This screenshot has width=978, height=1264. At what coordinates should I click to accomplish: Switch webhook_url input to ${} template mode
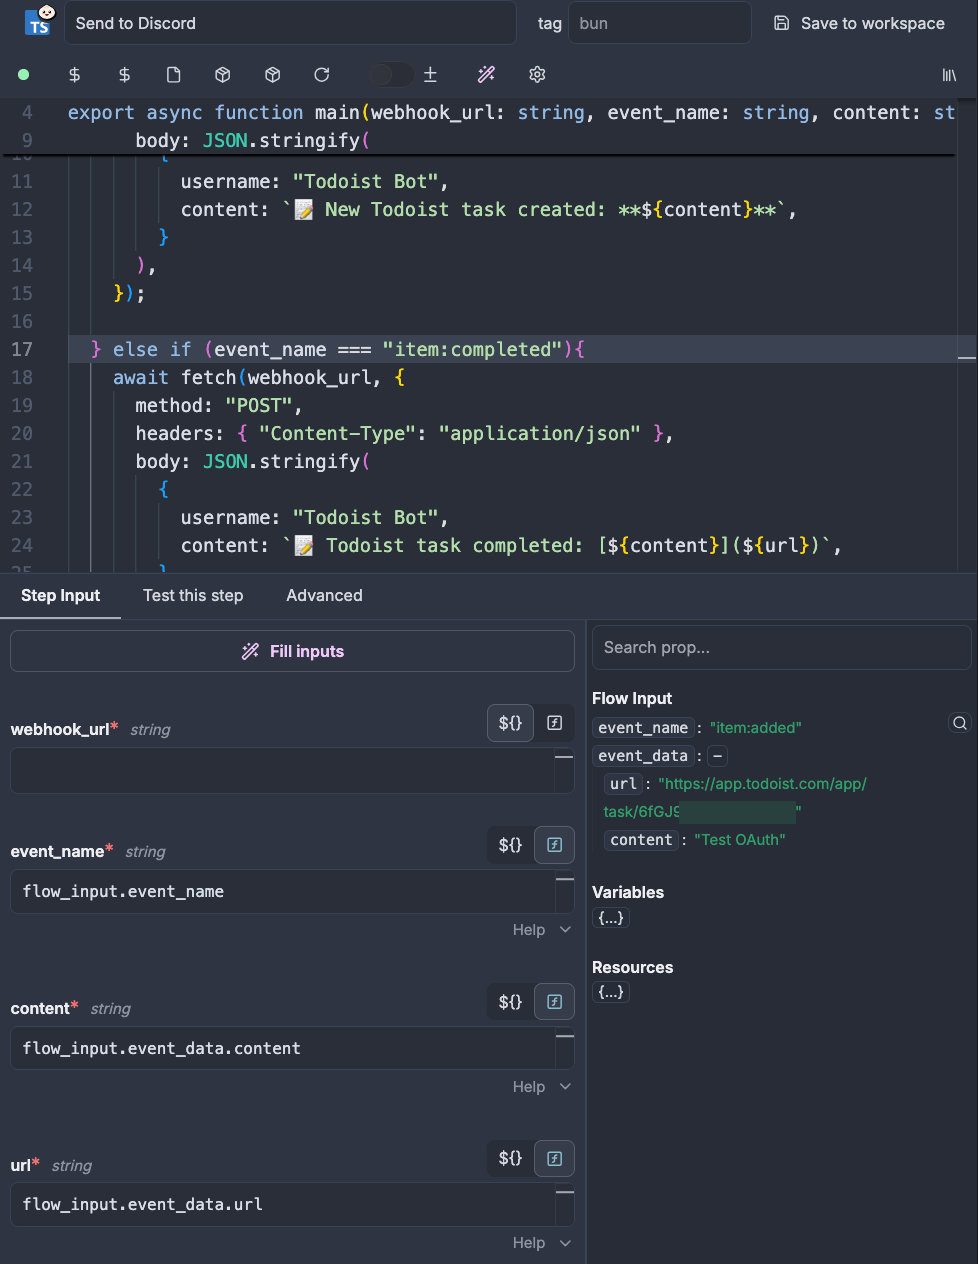tap(510, 722)
